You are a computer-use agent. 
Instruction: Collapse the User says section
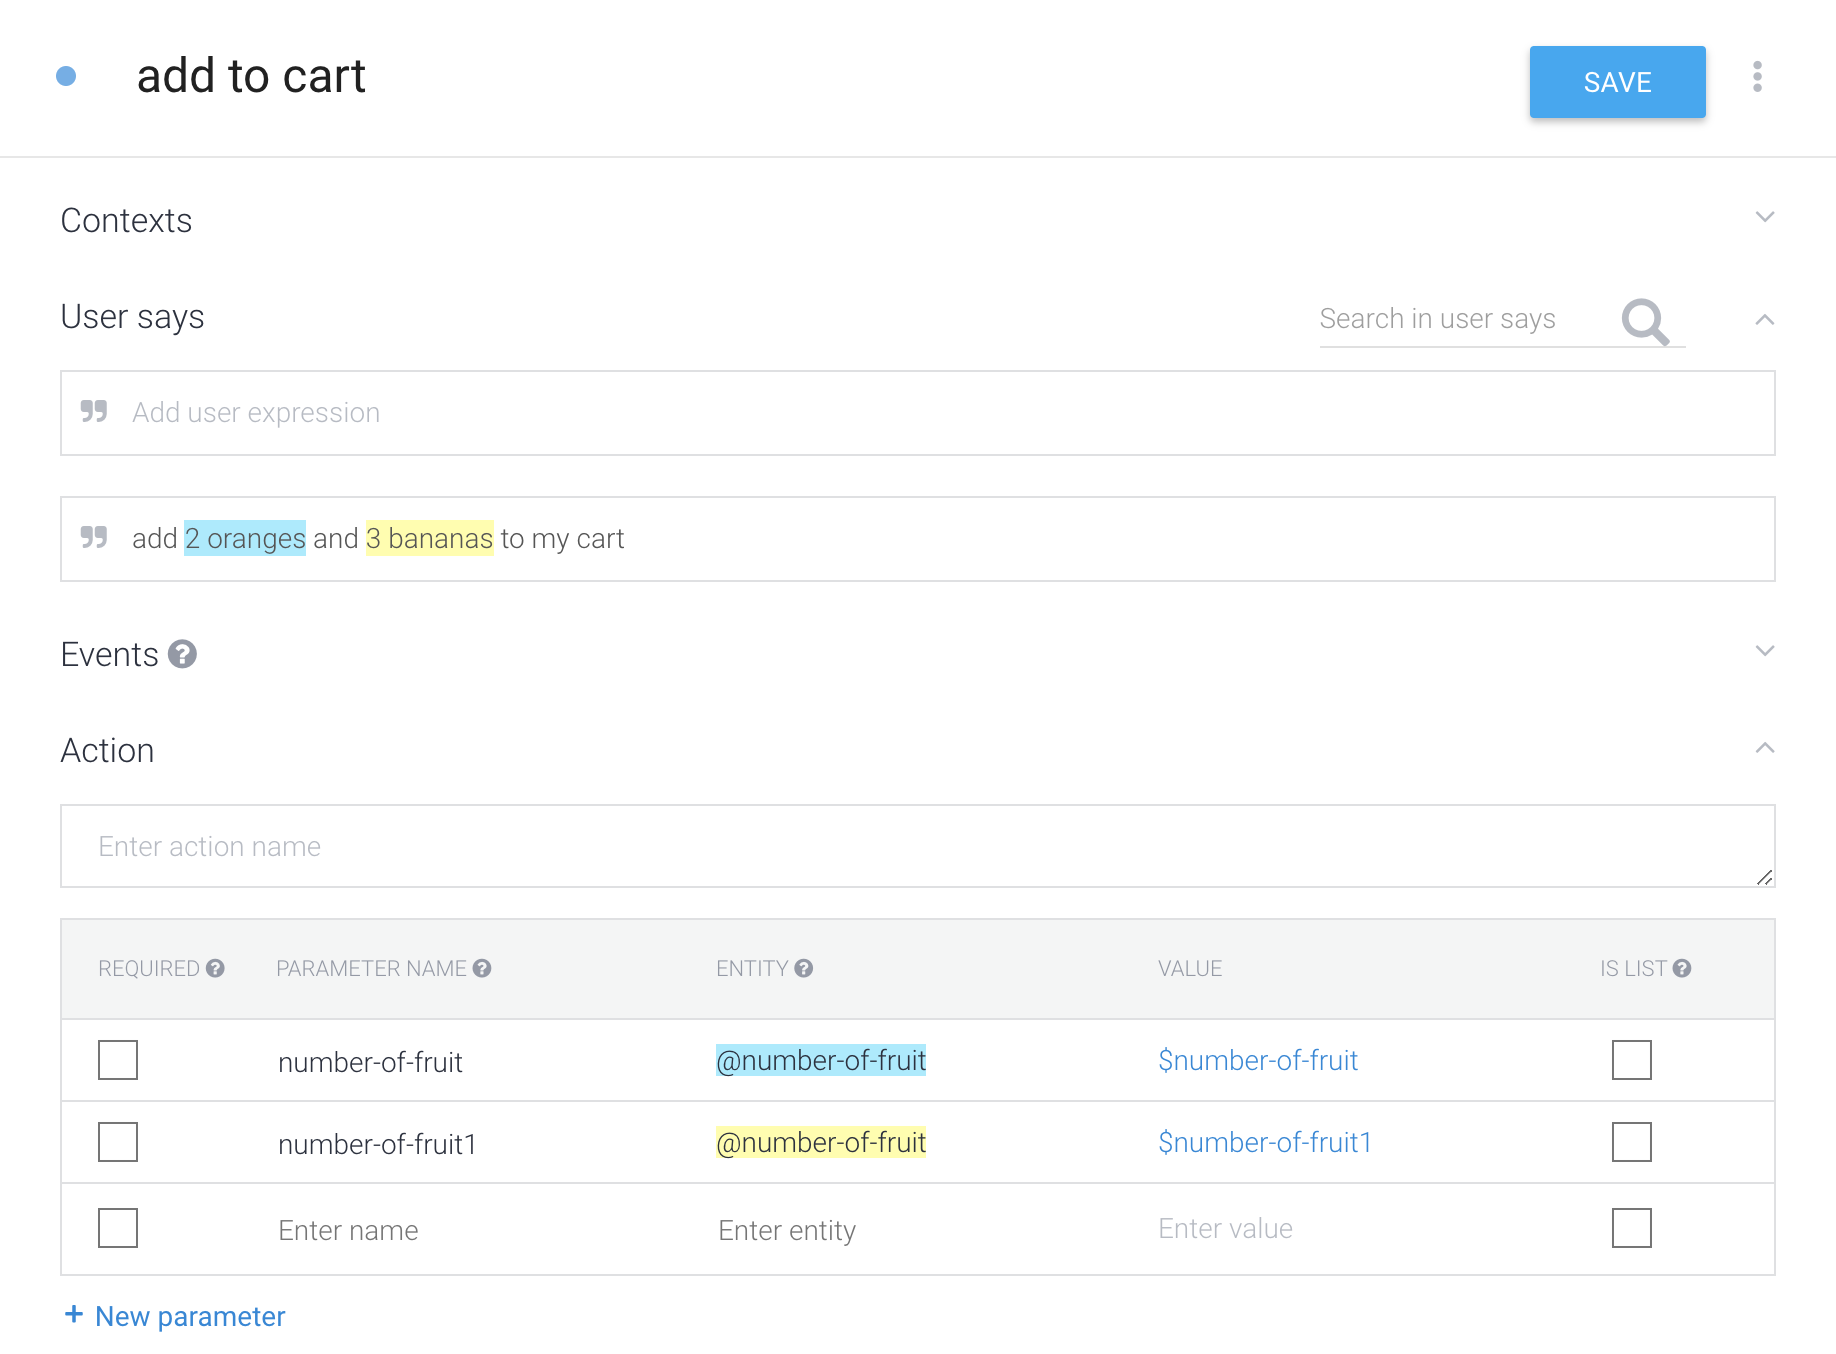pos(1764,320)
